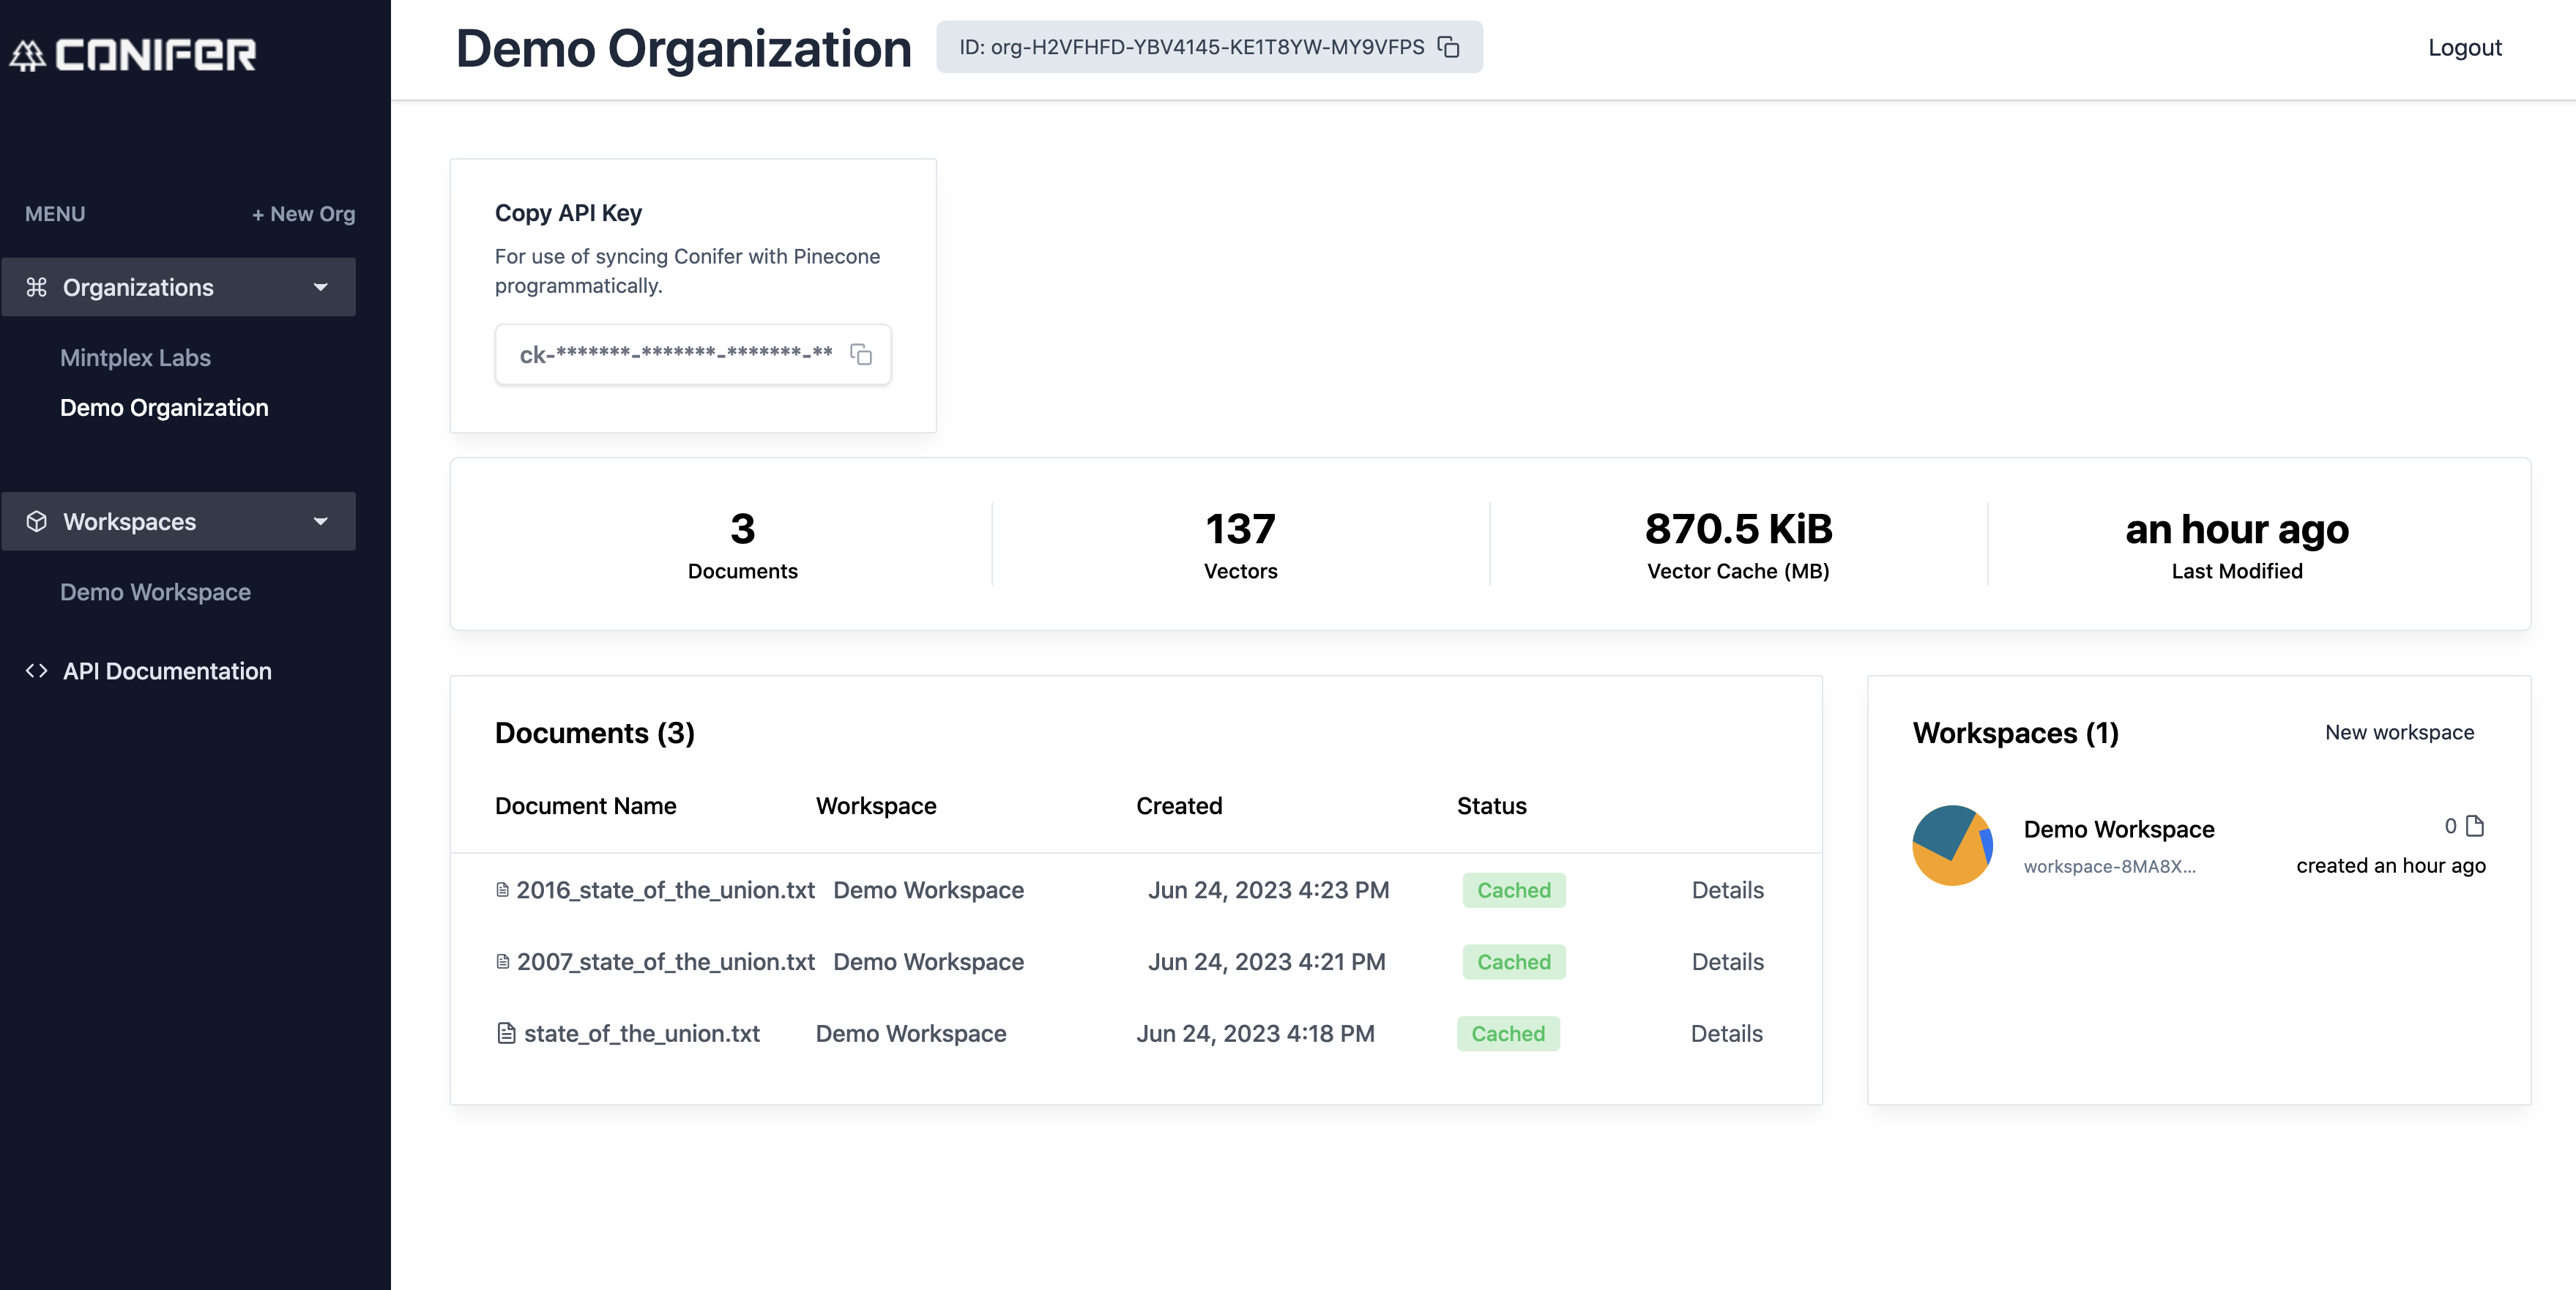Viewport: 2576px width, 1290px height.
Task: Open Demo Workspace from sidebar
Action: click(155, 592)
